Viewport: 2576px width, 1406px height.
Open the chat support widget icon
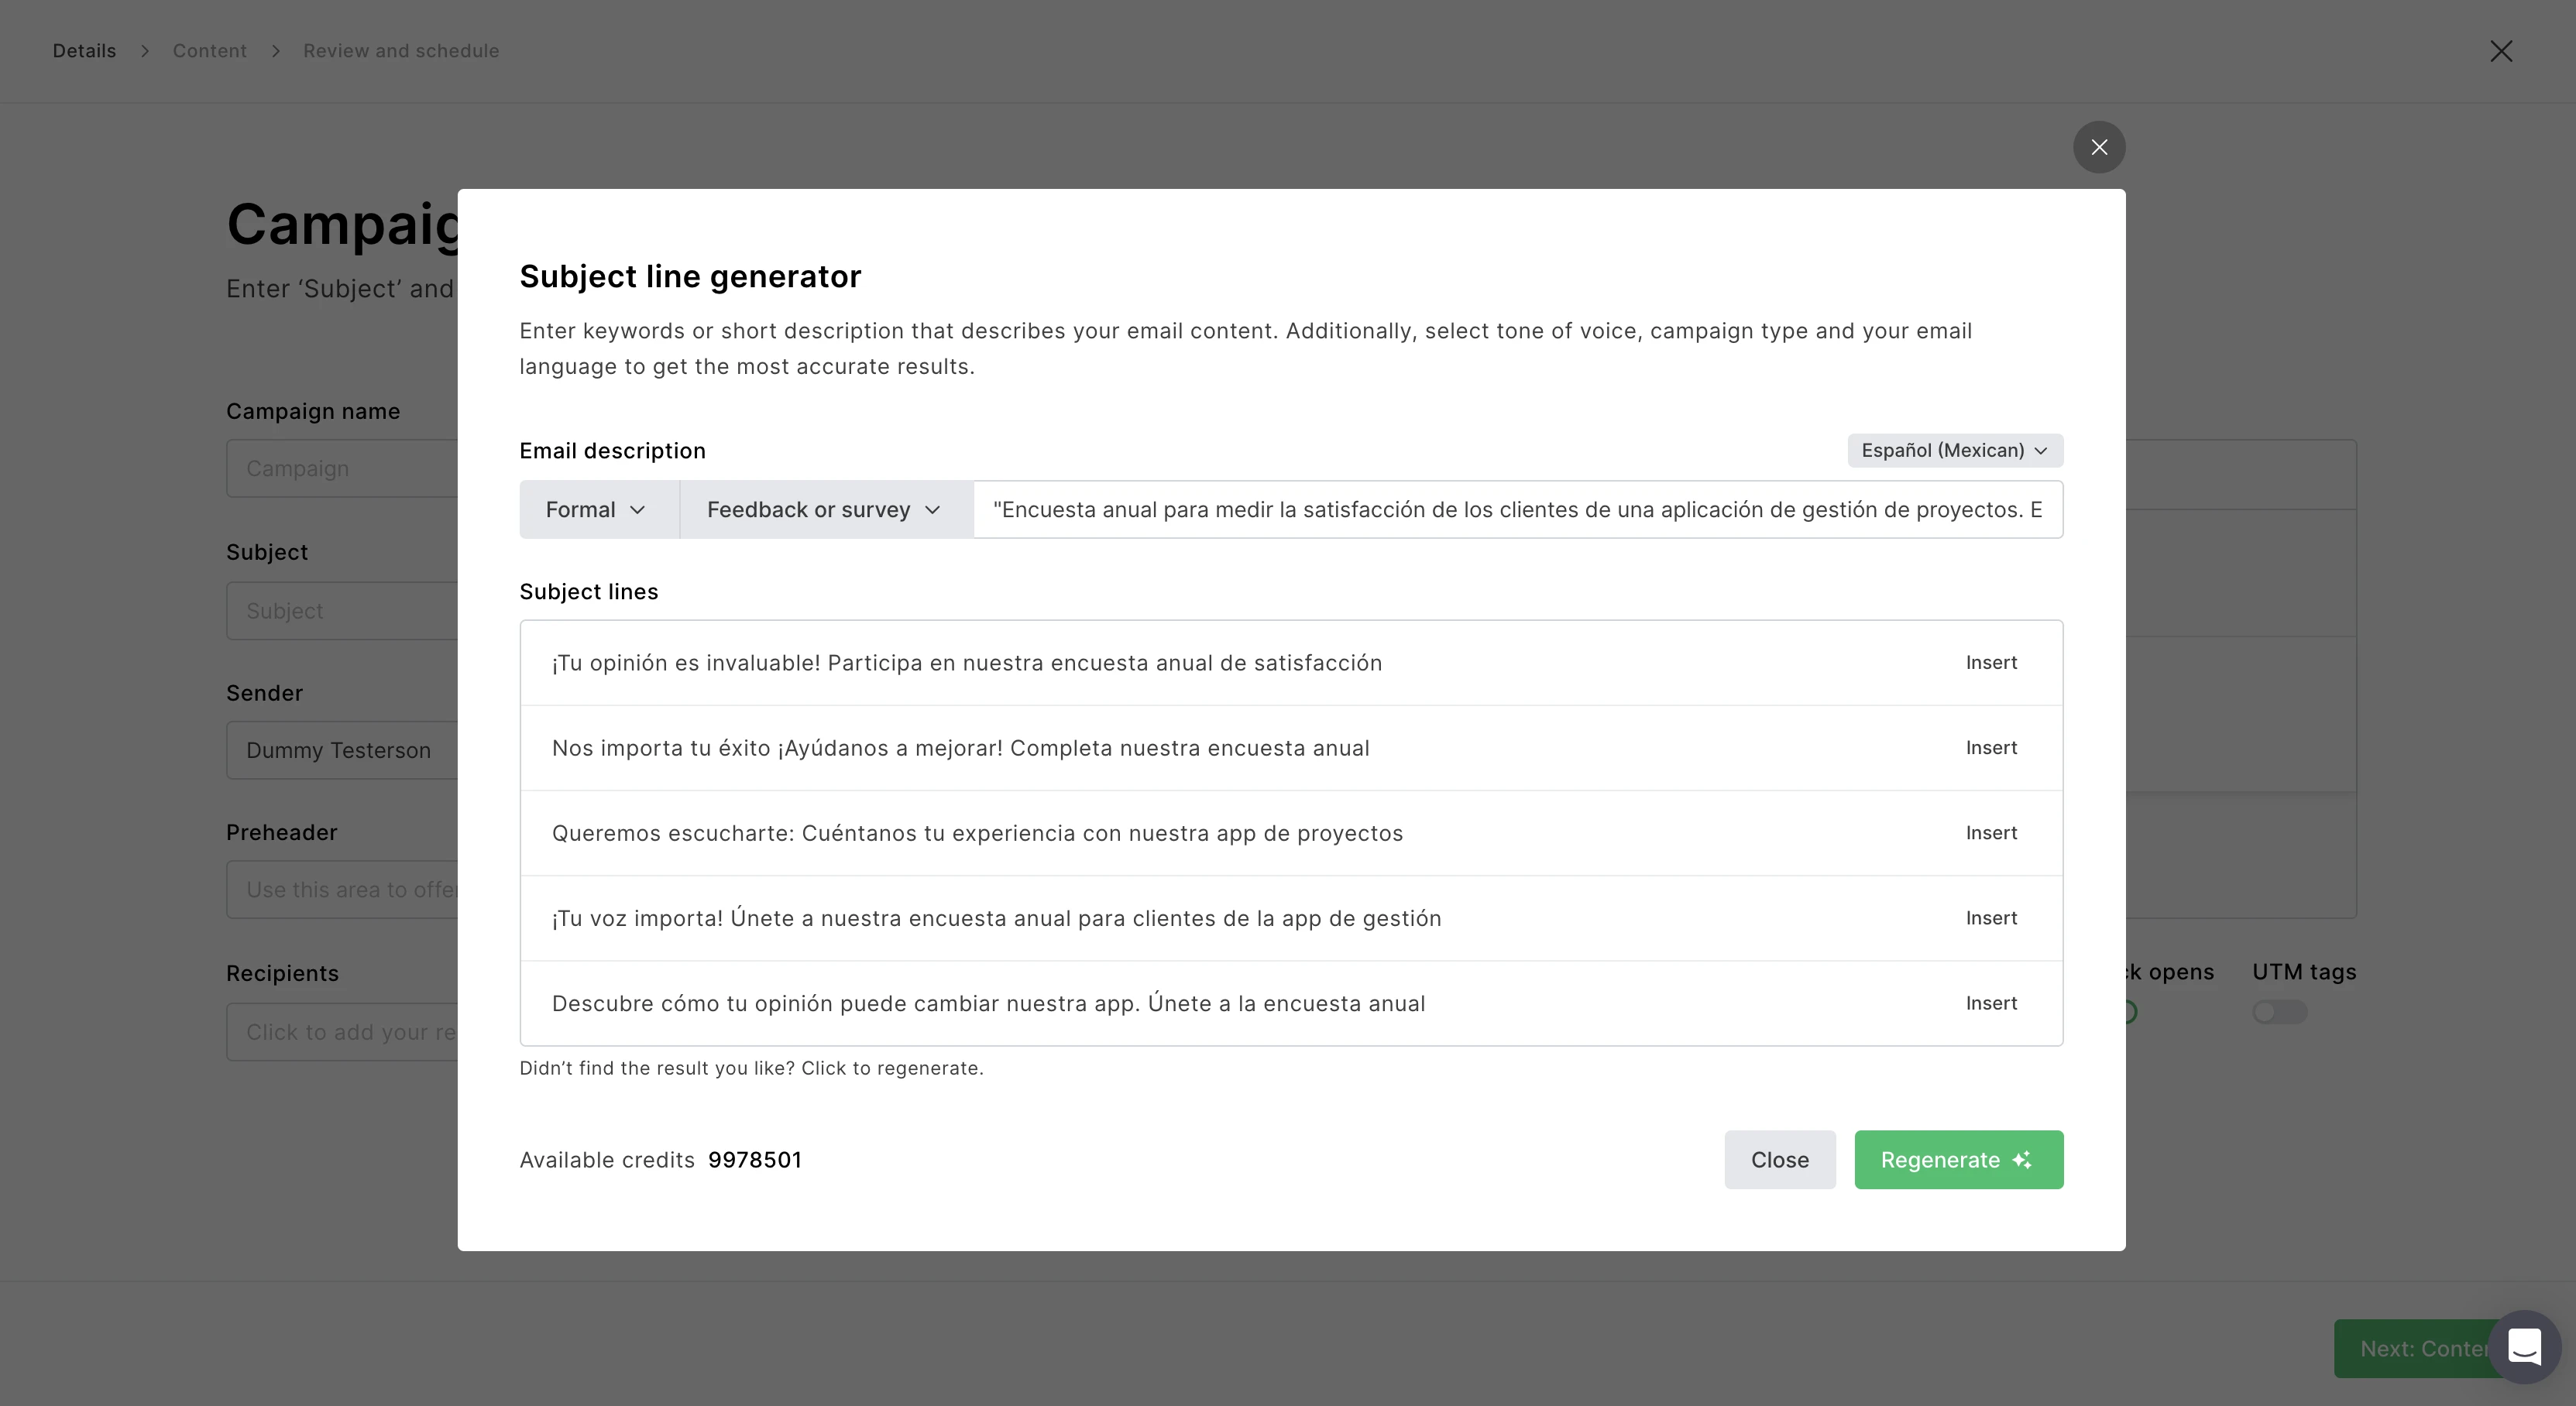click(x=2524, y=1346)
